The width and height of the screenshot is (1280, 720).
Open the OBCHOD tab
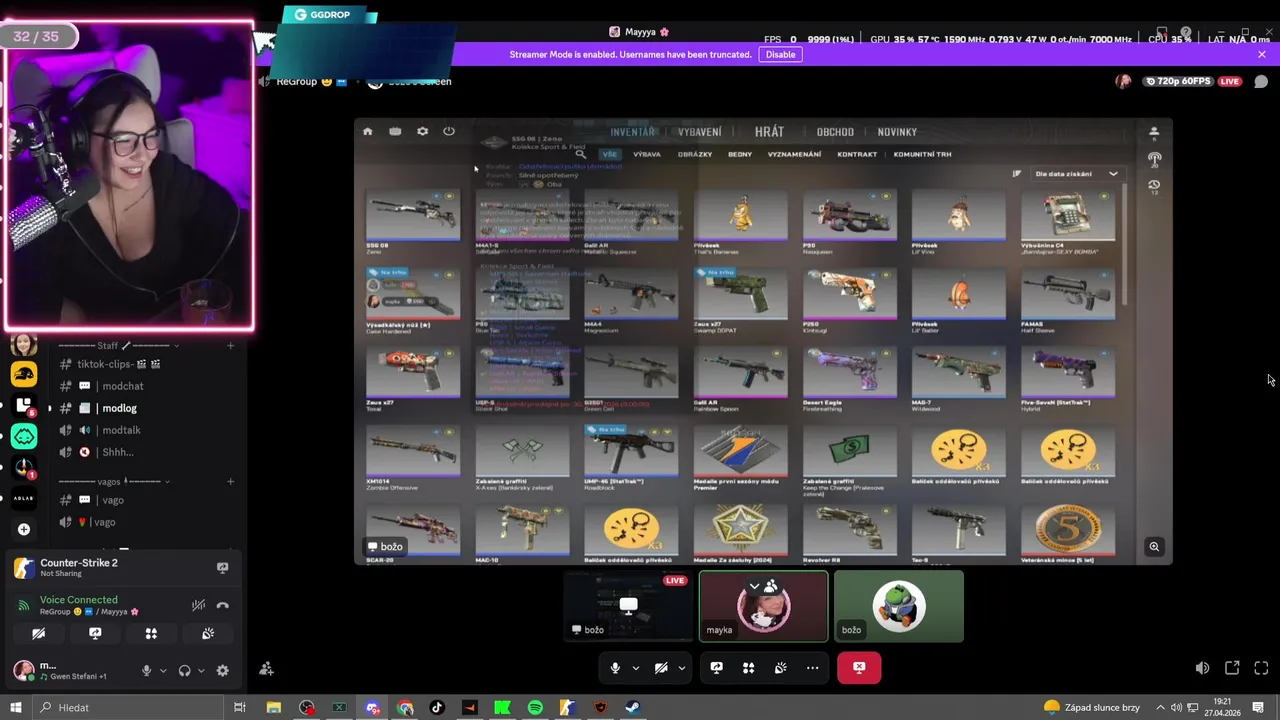pos(835,132)
